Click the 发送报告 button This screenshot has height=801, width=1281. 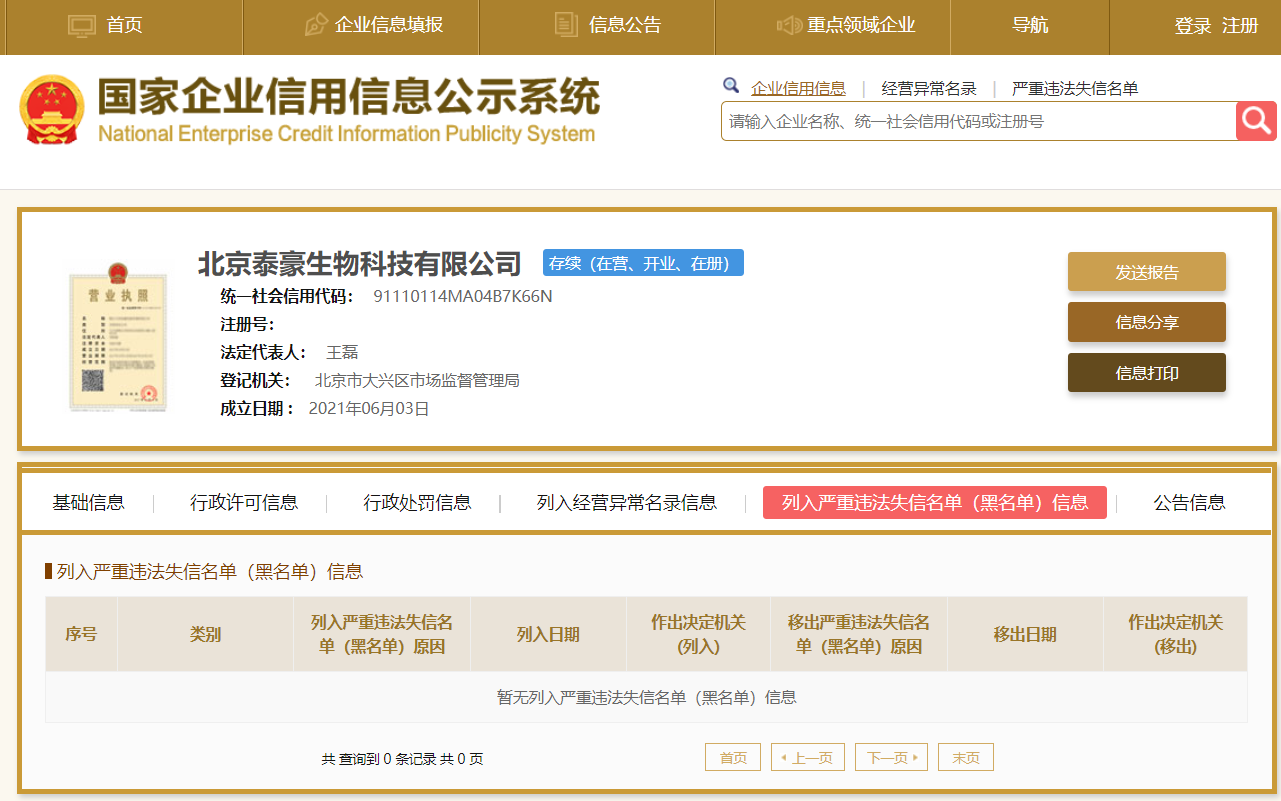[x=1146, y=272]
